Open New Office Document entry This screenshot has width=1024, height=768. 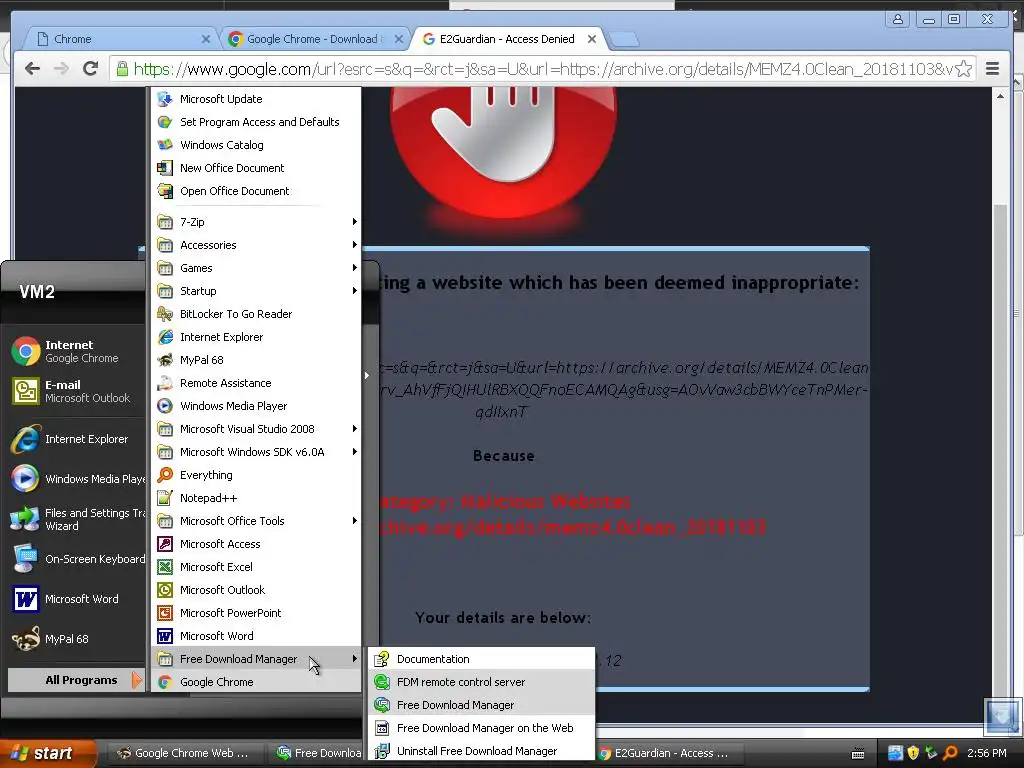pyautogui.click(x=256, y=168)
